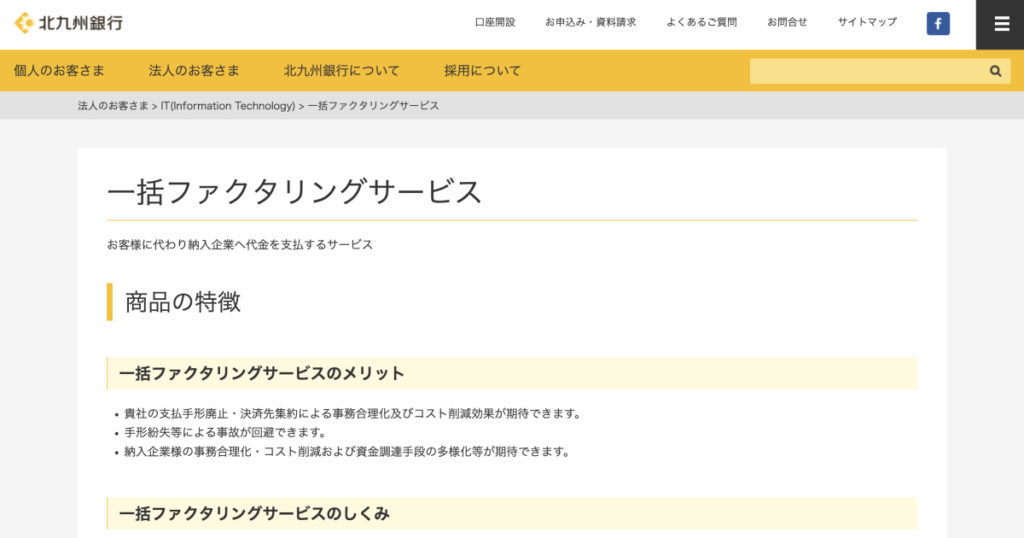Open よくあるご質問 page

701,22
